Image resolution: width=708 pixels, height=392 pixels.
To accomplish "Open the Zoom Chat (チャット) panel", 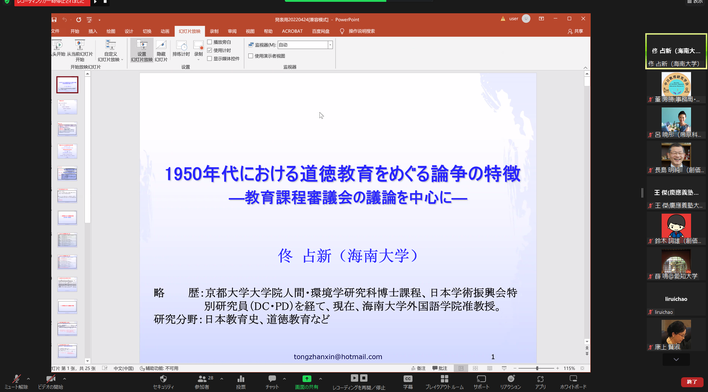I will [272, 382].
